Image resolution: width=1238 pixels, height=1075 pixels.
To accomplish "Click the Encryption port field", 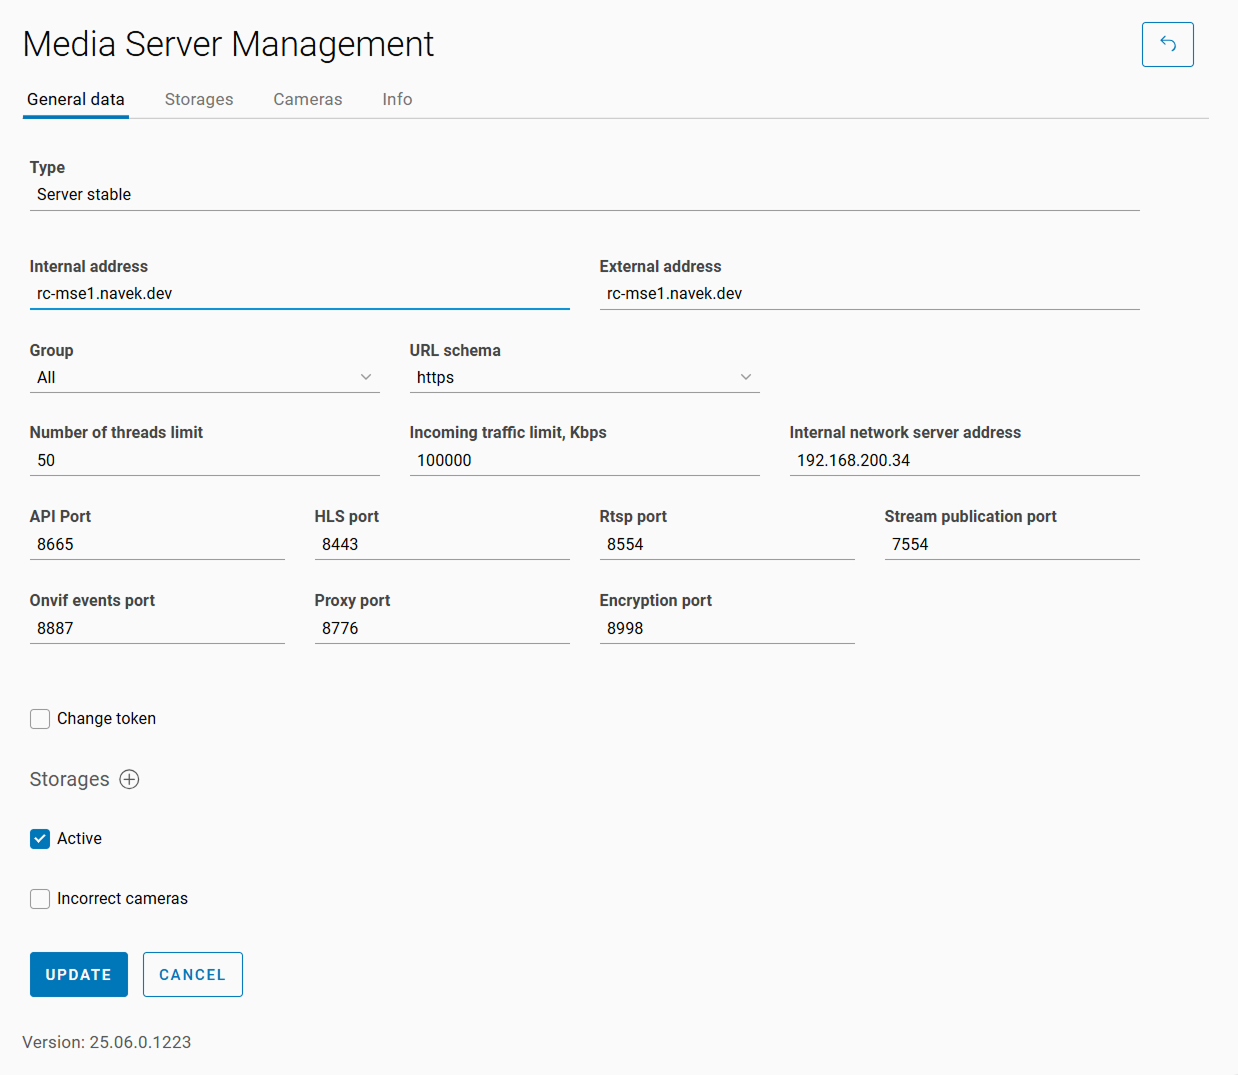I will click(727, 628).
